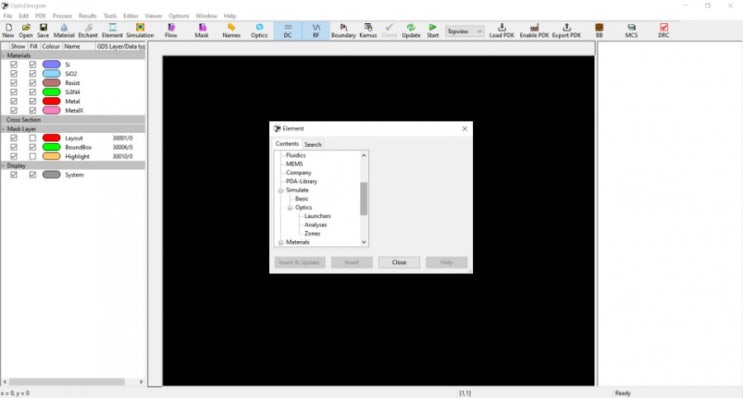Toggle Fill checkbox for Si3N4
The width and height of the screenshot is (743, 398).
(x=32, y=92)
